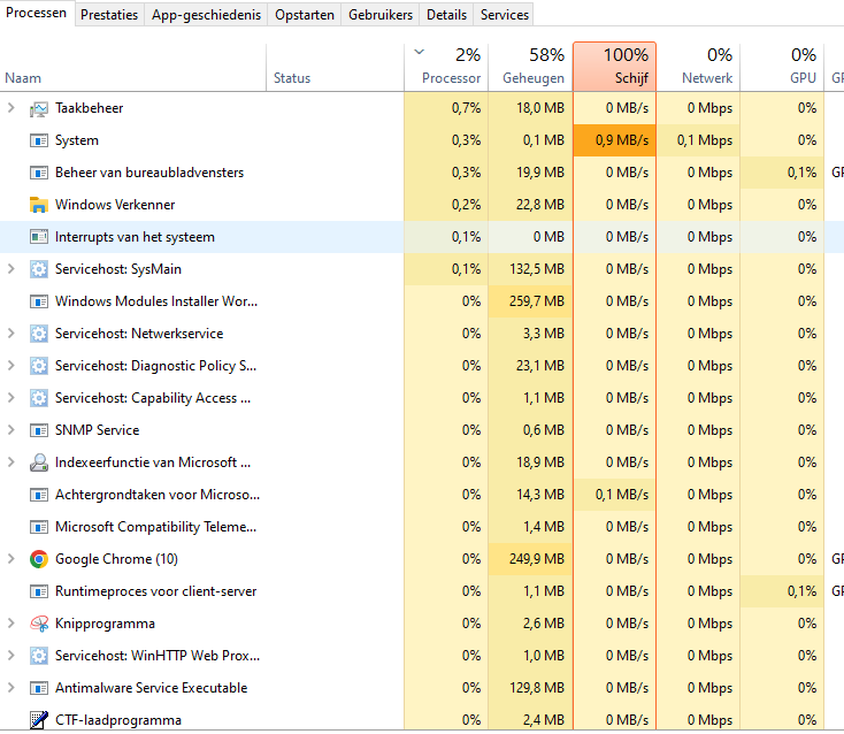844x734 pixels.
Task: Click the Runtimeproces voor client-server icon
Action: pyautogui.click(x=39, y=592)
